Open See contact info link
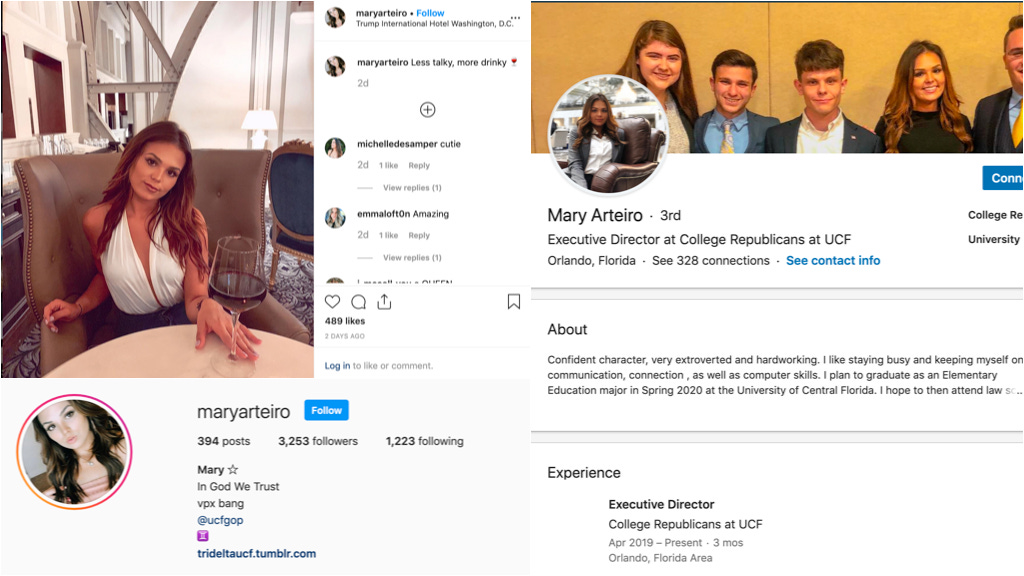The width and height of the screenshot is (1024, 576). tap(833, 261)
